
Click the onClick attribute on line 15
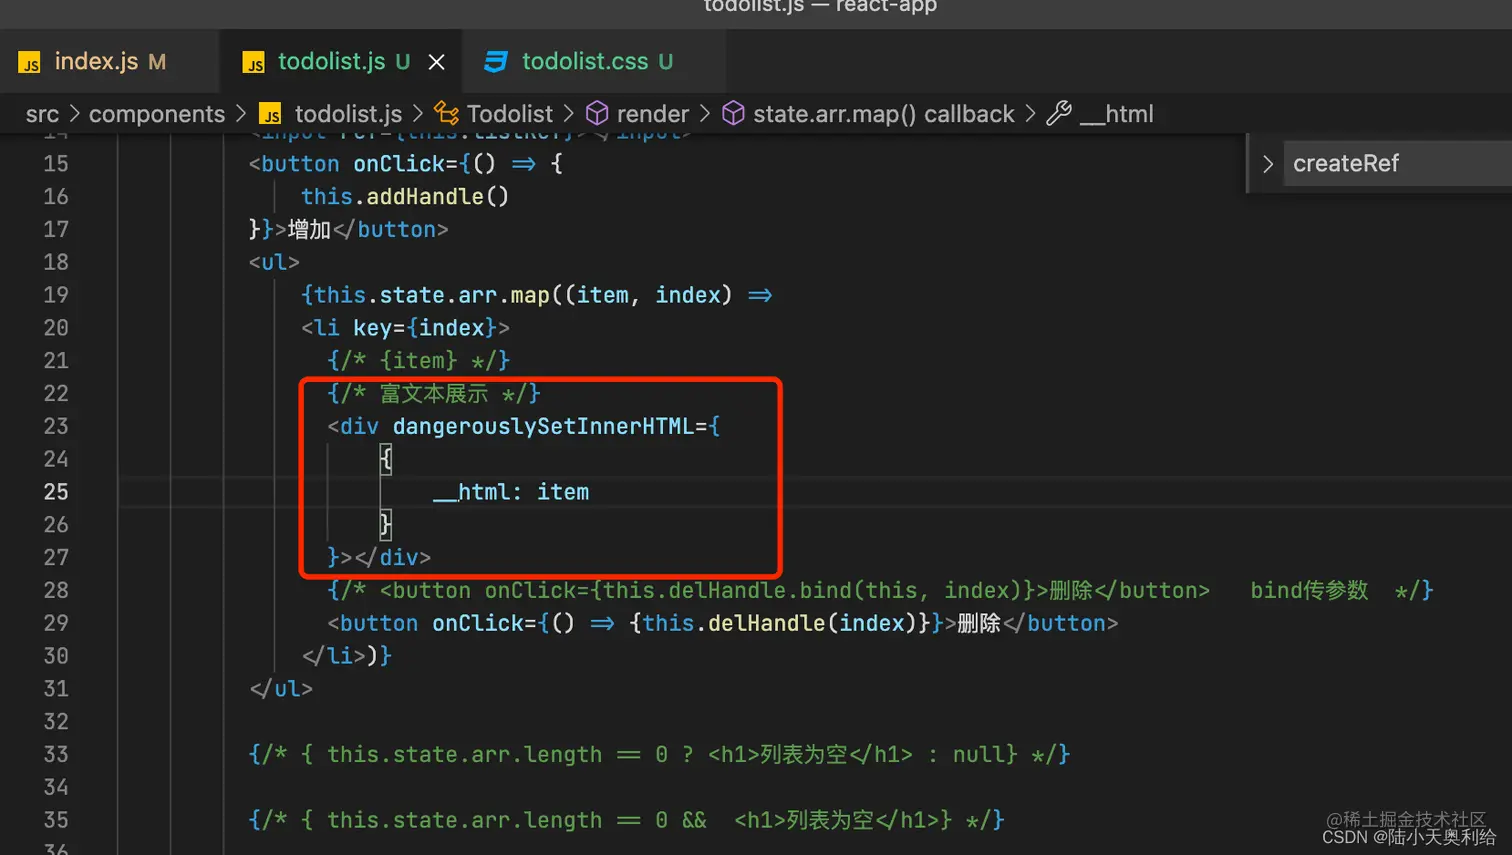[398, 164]
